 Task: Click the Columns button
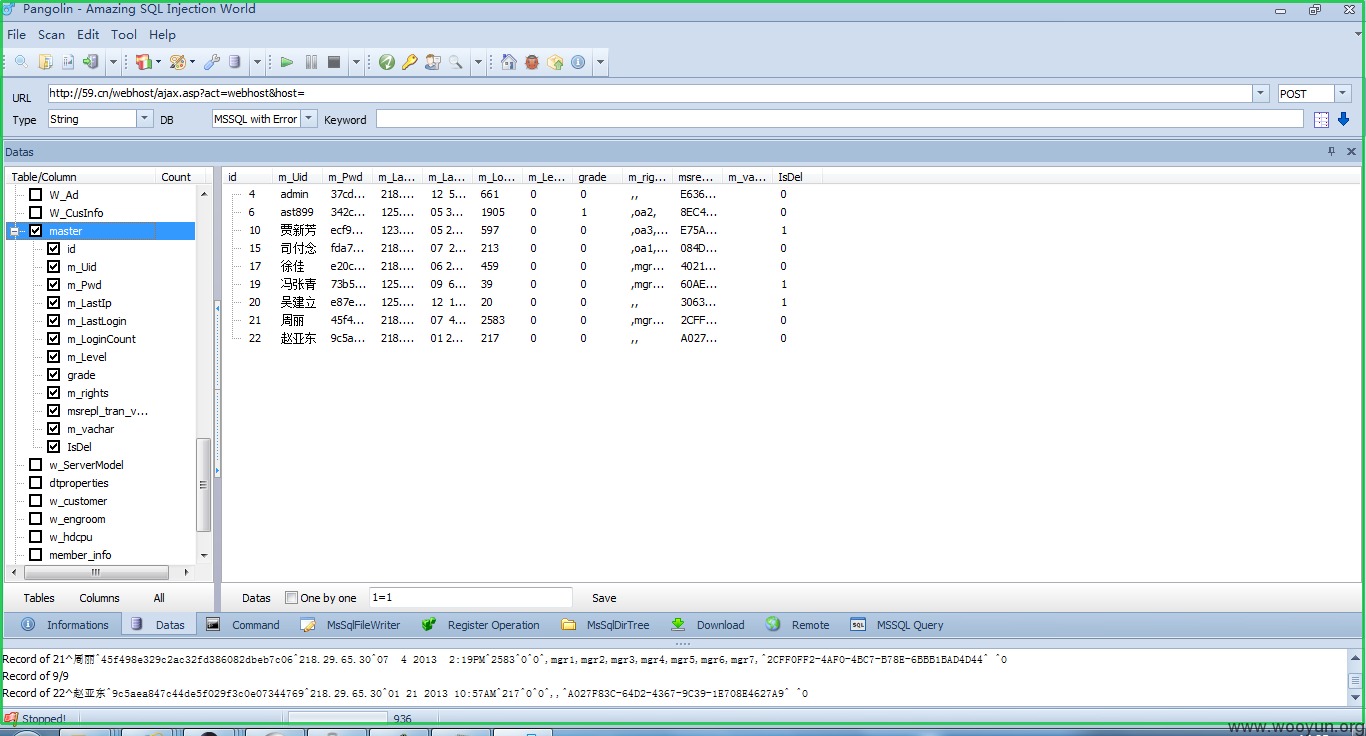[99, 598]
